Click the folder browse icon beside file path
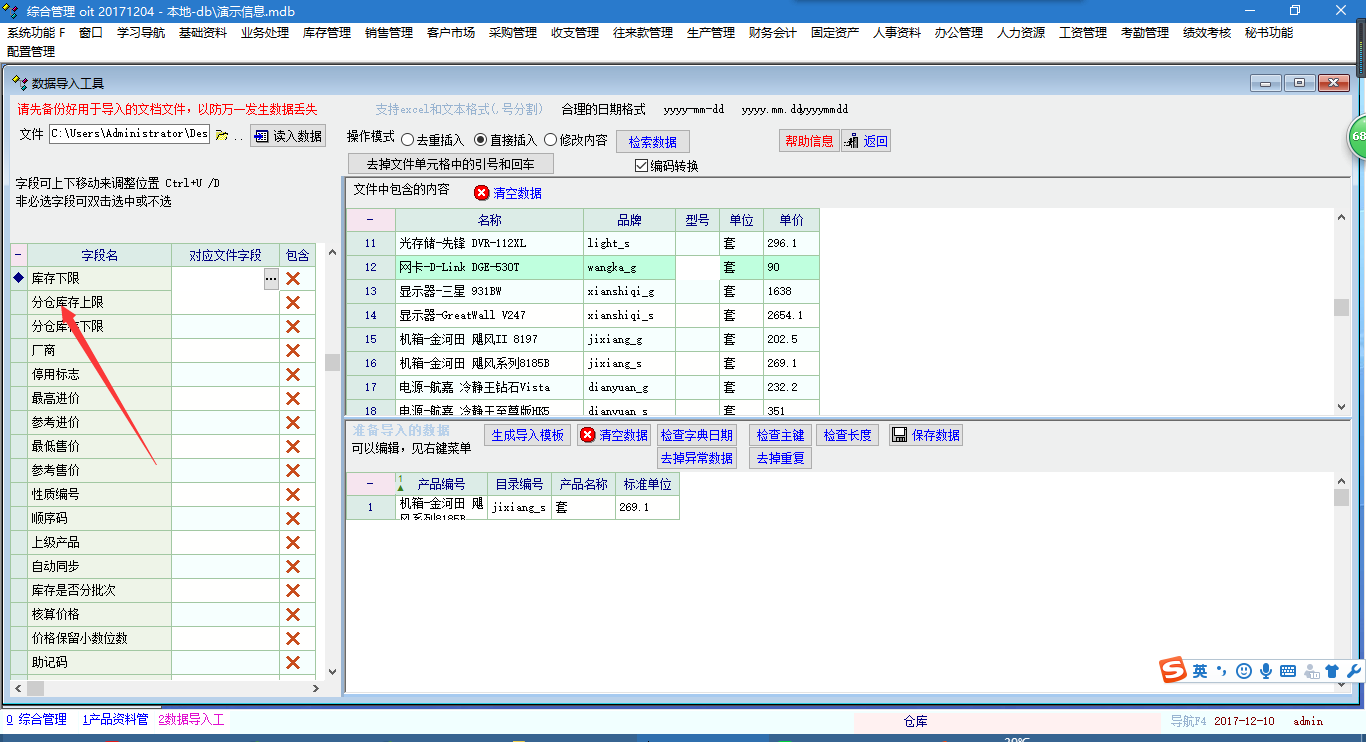 click(x=222, y=135)
